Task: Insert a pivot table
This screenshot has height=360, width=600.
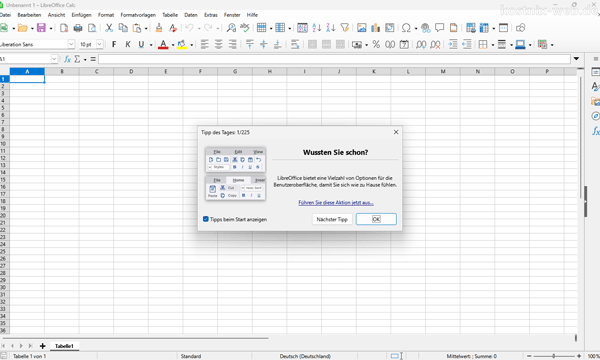Action: [390, 28]
